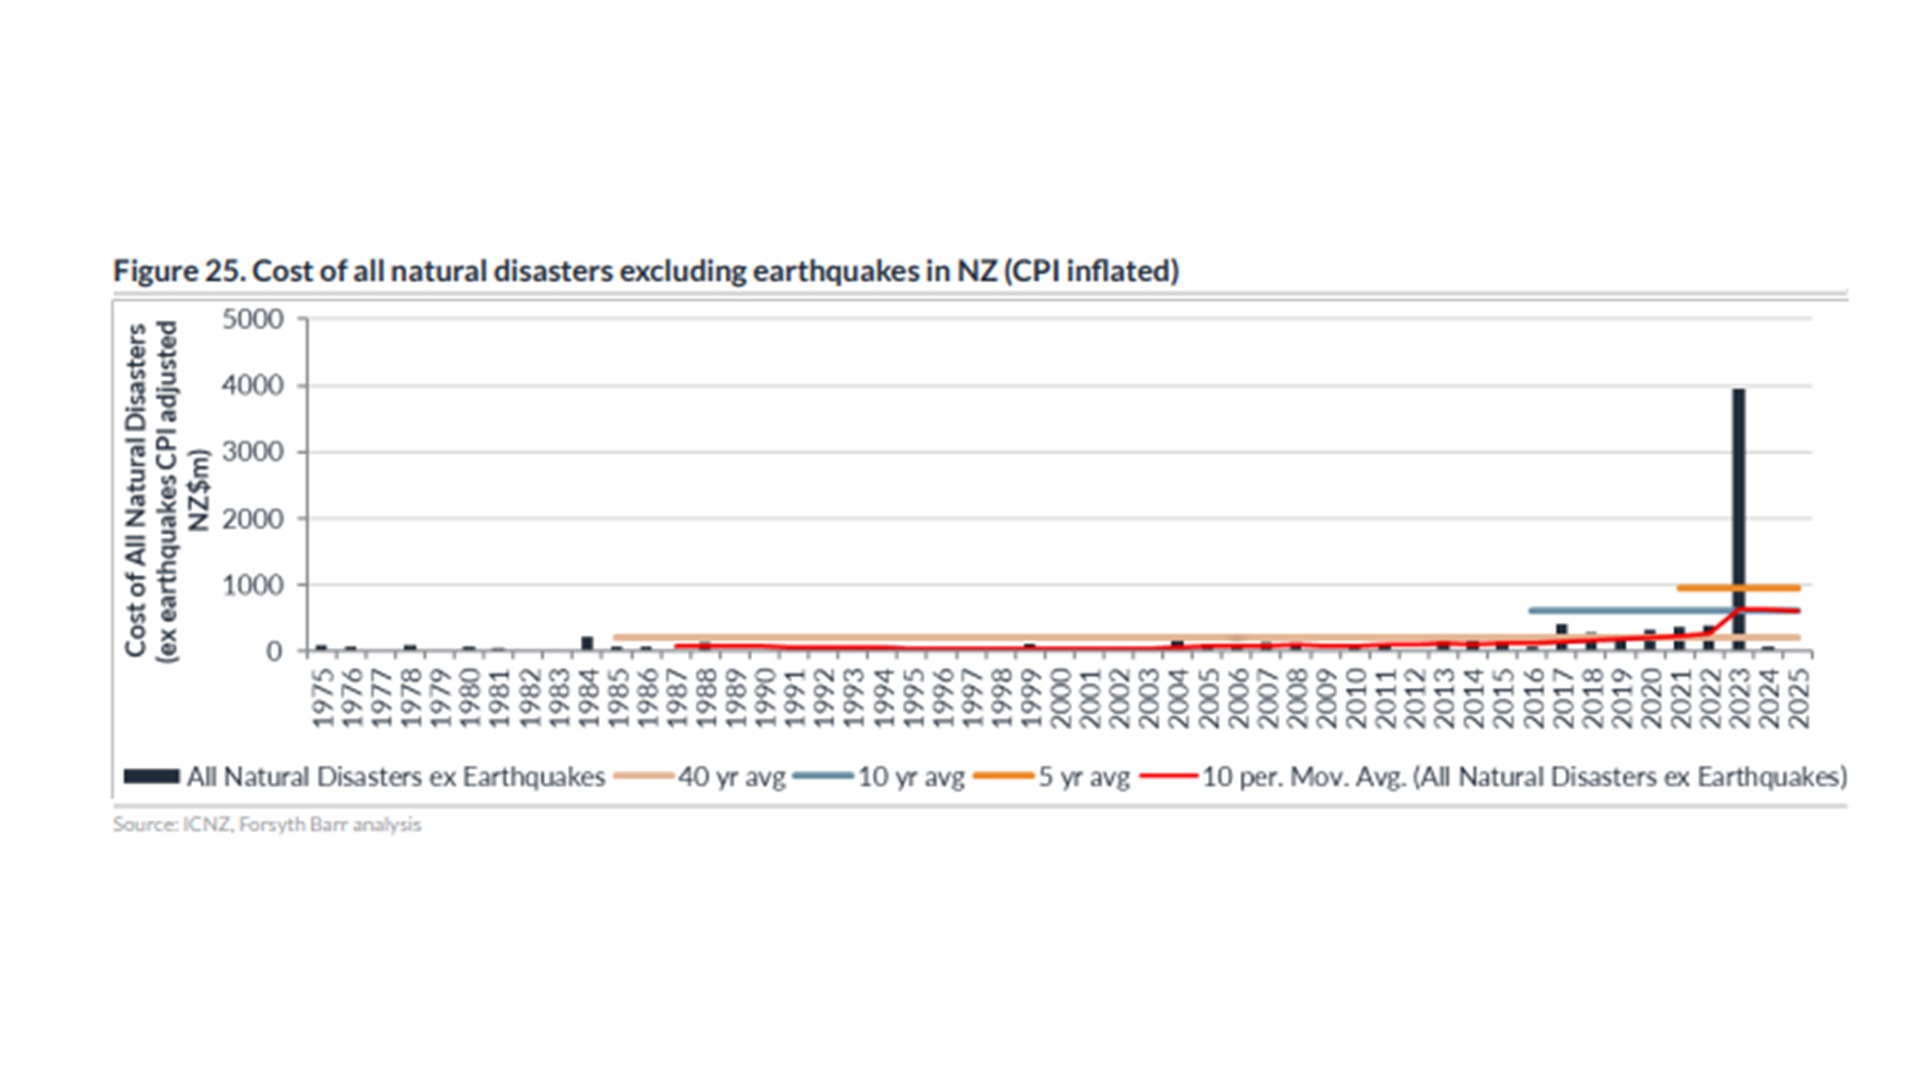
Task: Click the Figure 25 chart title
Action: 645,271
